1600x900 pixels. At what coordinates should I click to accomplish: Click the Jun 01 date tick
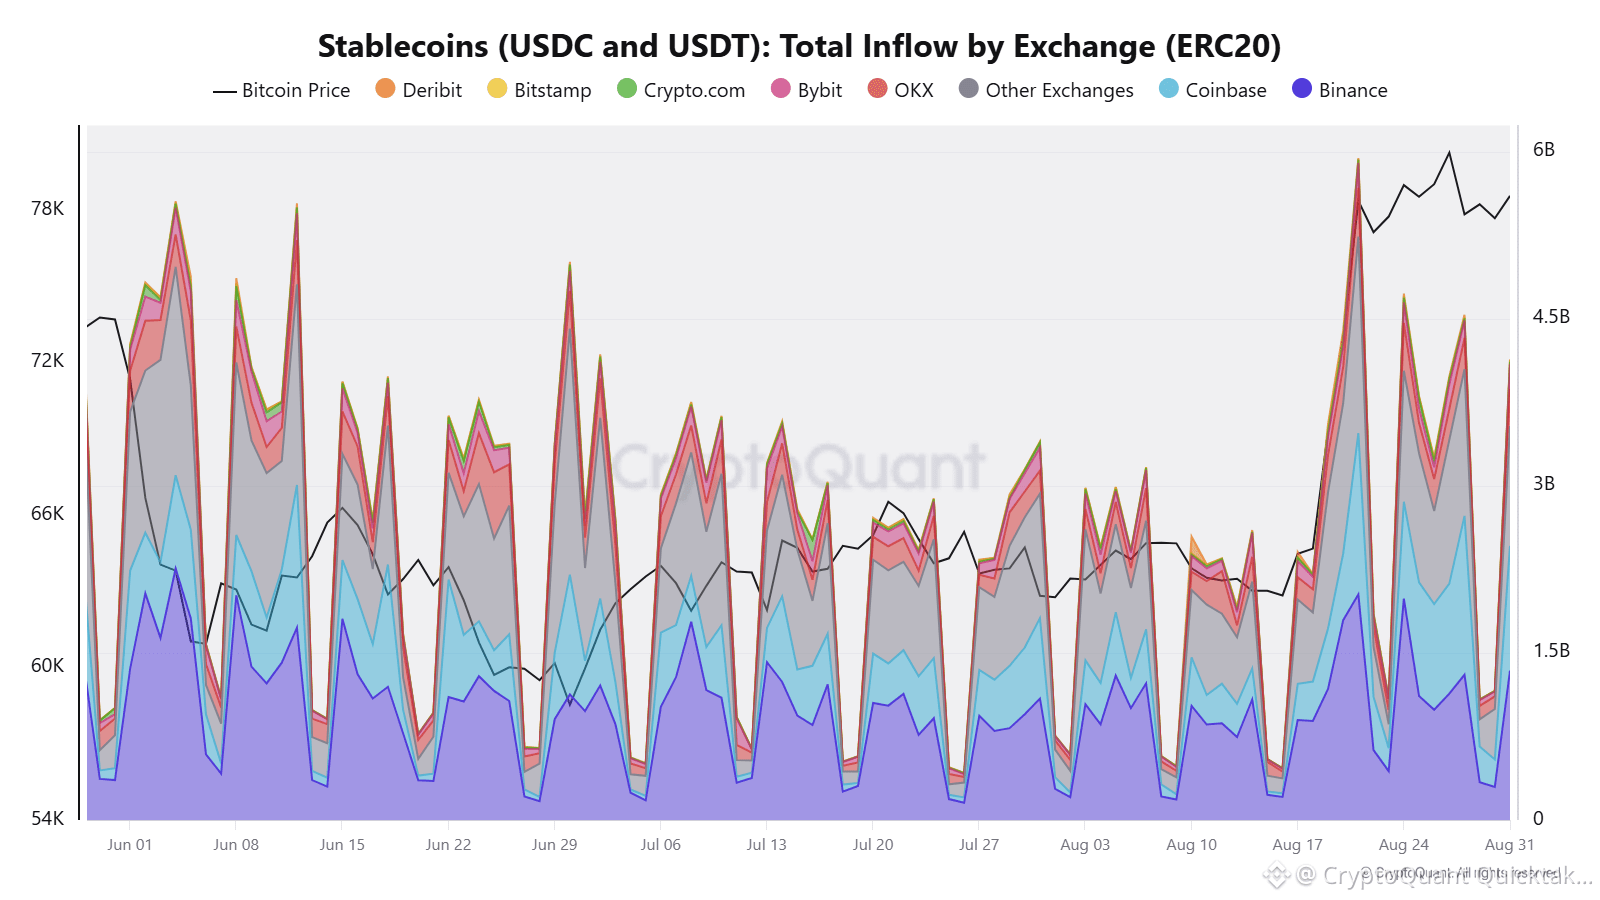130,845
